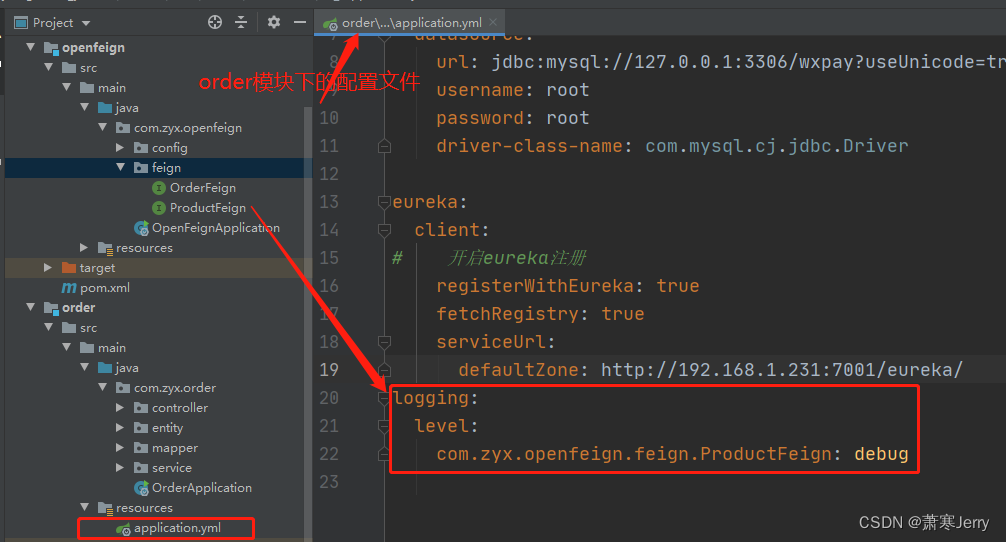Fold the serviceUrl block at line 18
The height and width of the screenshot is (542, 1006).
point(384,342)
